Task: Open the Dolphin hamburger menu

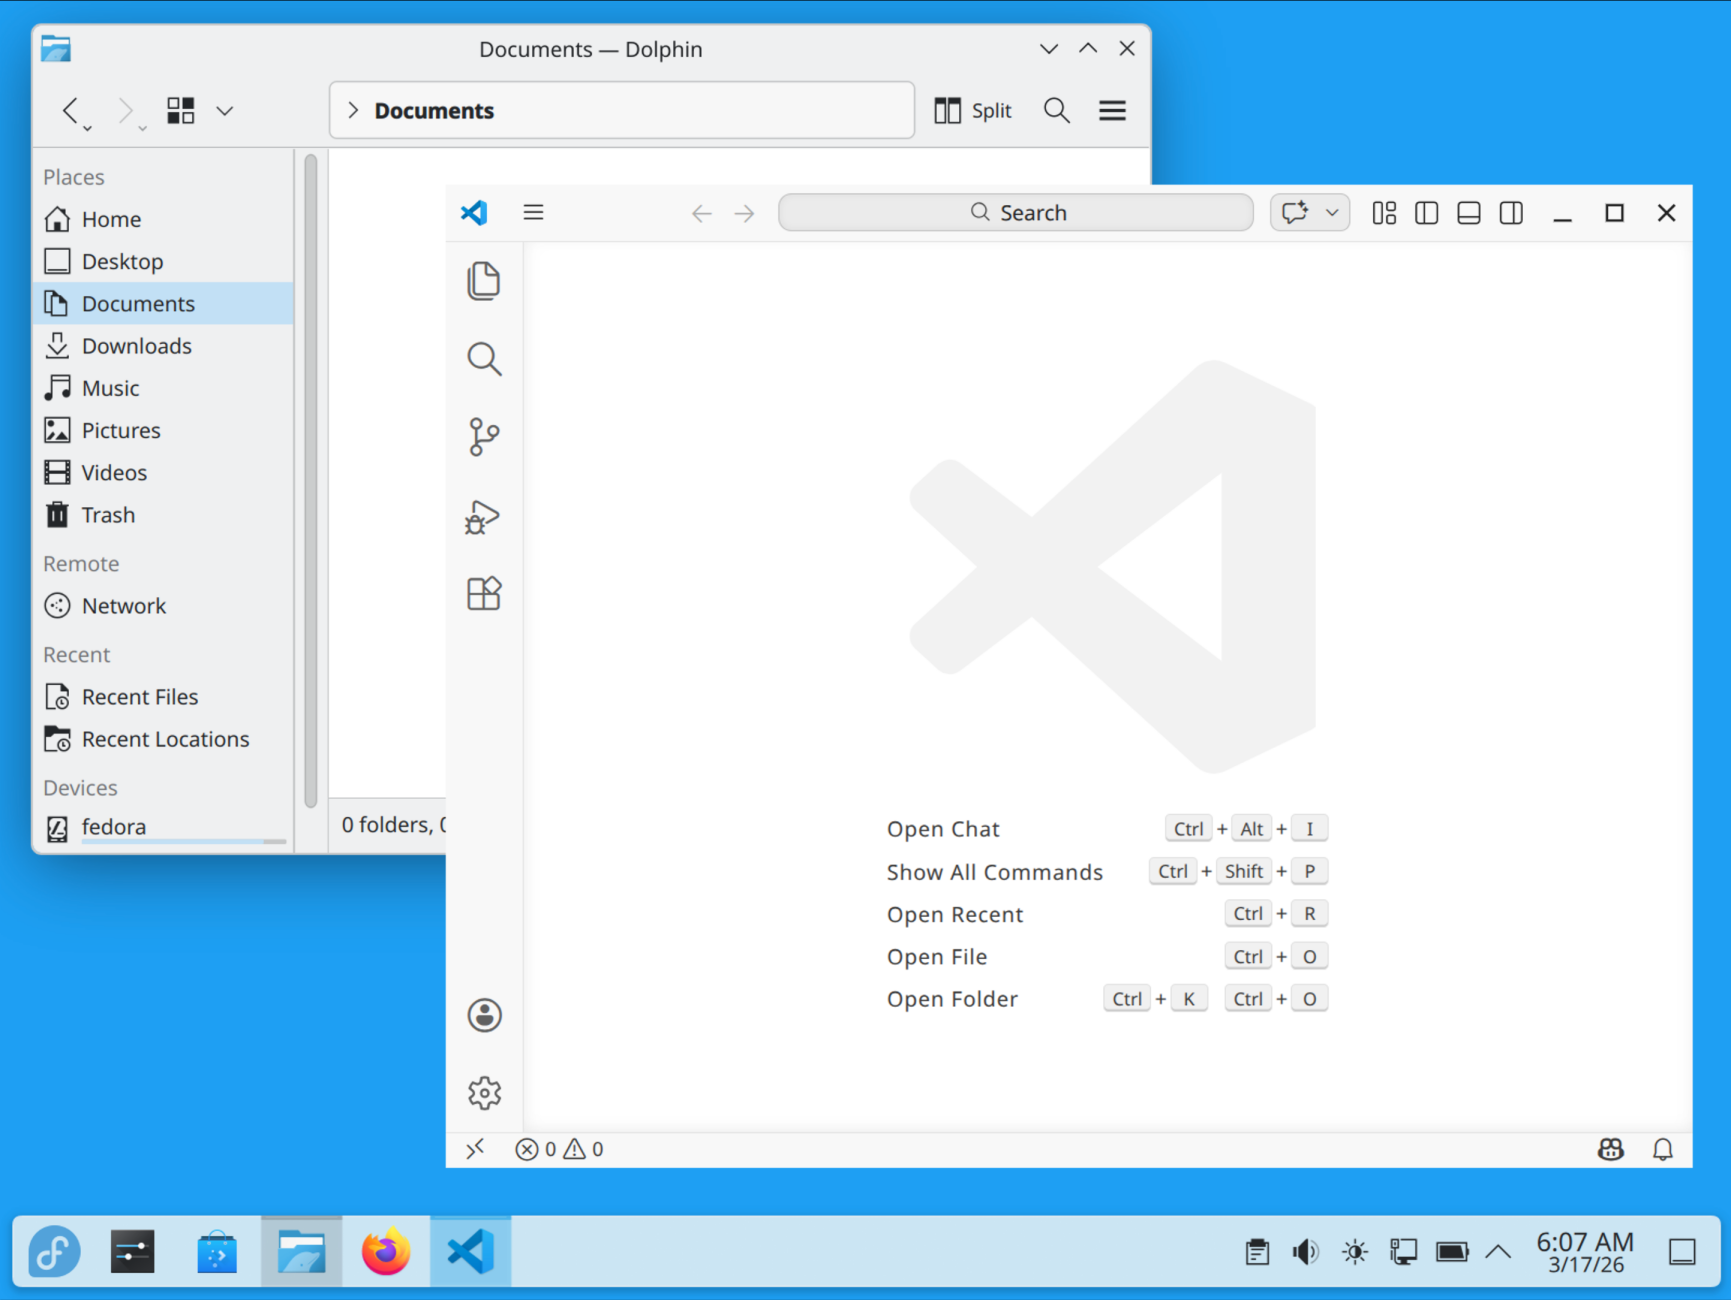Action: click(1112, 110)
